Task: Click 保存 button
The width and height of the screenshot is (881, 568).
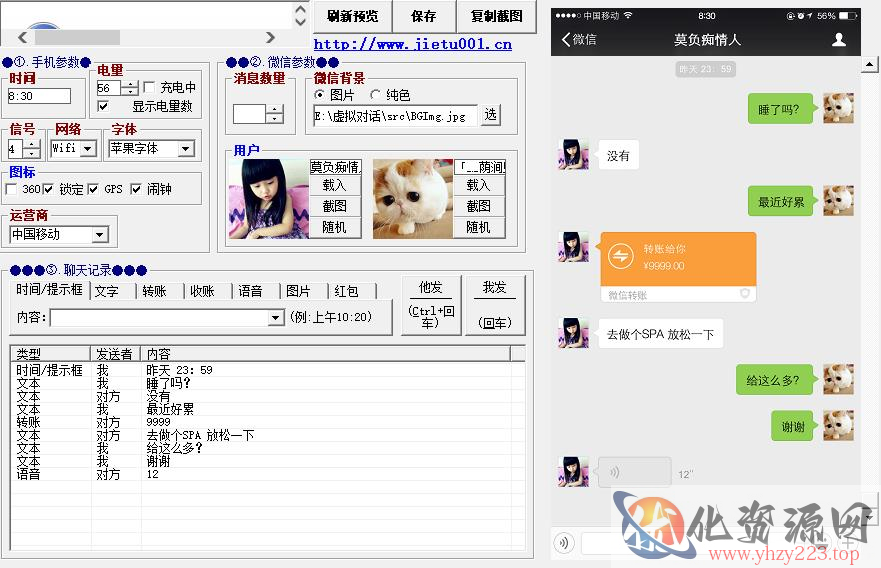Action: coord(424,16)
